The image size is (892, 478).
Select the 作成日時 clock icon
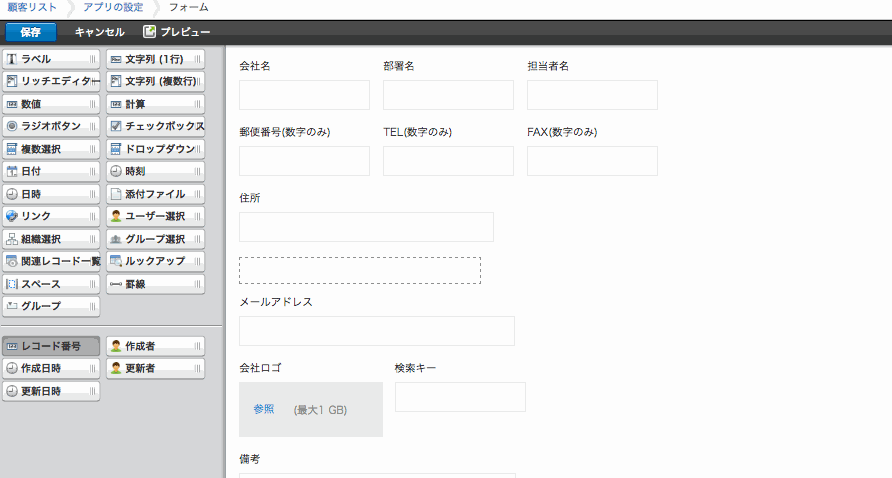(12, 368)
